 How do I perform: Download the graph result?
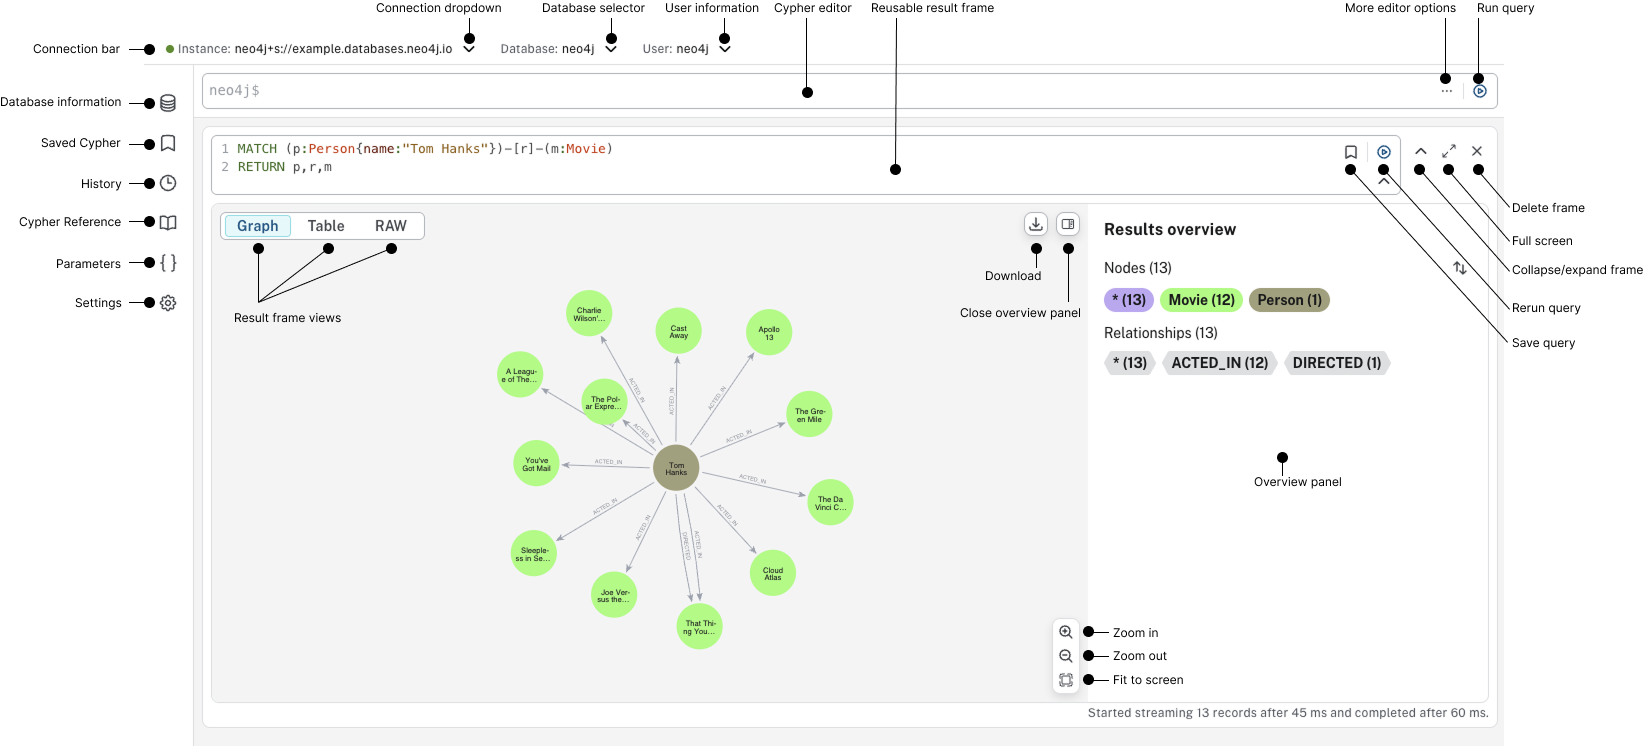[1036, 224]
